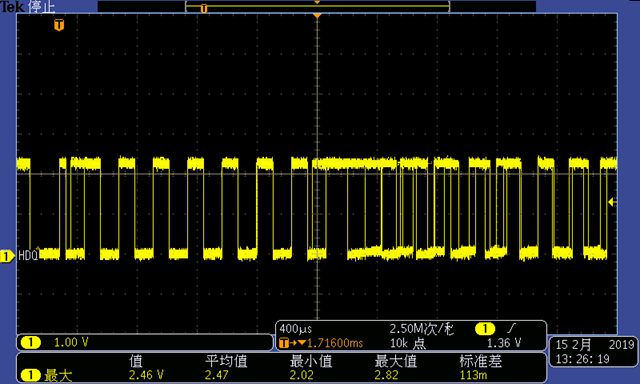This screenshot has height=384, width=640.
Task: Click the channel 1 HDQ ground marker
Action: pyautogui.click(x=7, y=256)
